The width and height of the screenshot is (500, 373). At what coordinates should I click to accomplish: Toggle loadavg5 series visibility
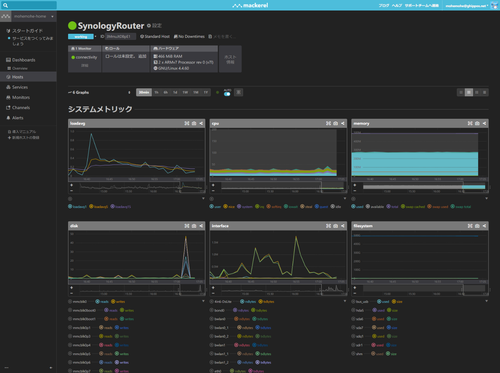click(91, 207)
